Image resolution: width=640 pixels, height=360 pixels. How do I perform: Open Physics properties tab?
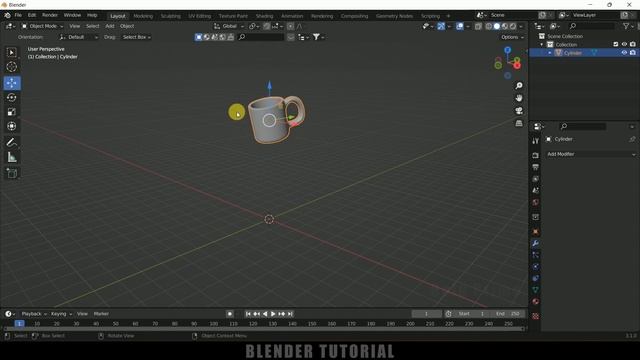(x=536, y=267)
